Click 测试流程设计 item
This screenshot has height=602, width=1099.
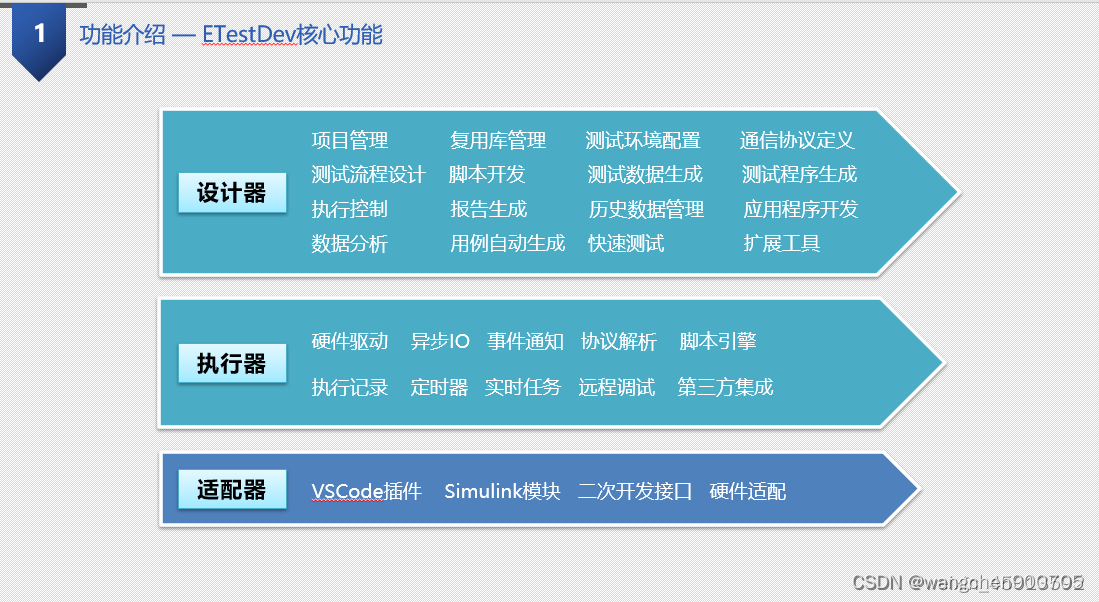coord(369,175)
